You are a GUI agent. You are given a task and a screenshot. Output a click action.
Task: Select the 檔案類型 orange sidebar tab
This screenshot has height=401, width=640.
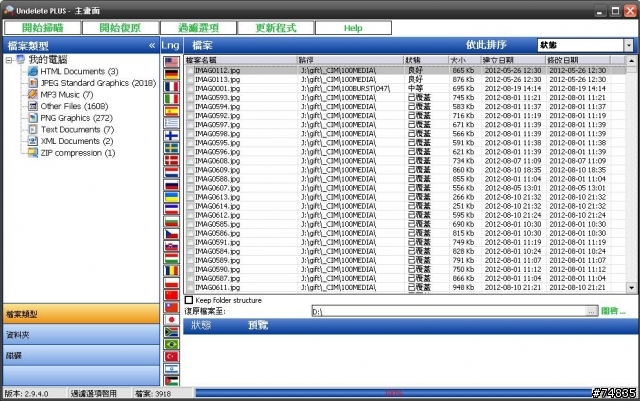pos(81,314)
